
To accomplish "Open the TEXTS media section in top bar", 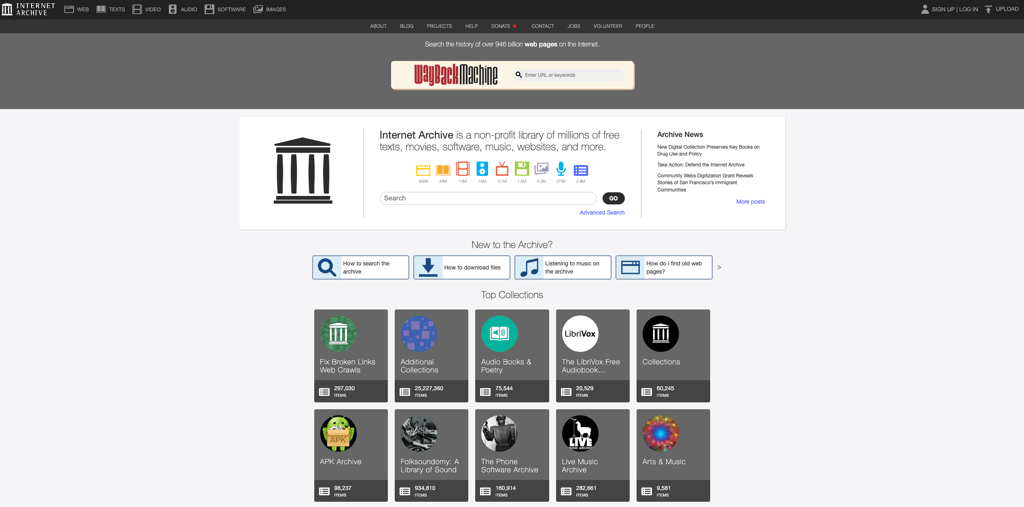I will (110, 9).
